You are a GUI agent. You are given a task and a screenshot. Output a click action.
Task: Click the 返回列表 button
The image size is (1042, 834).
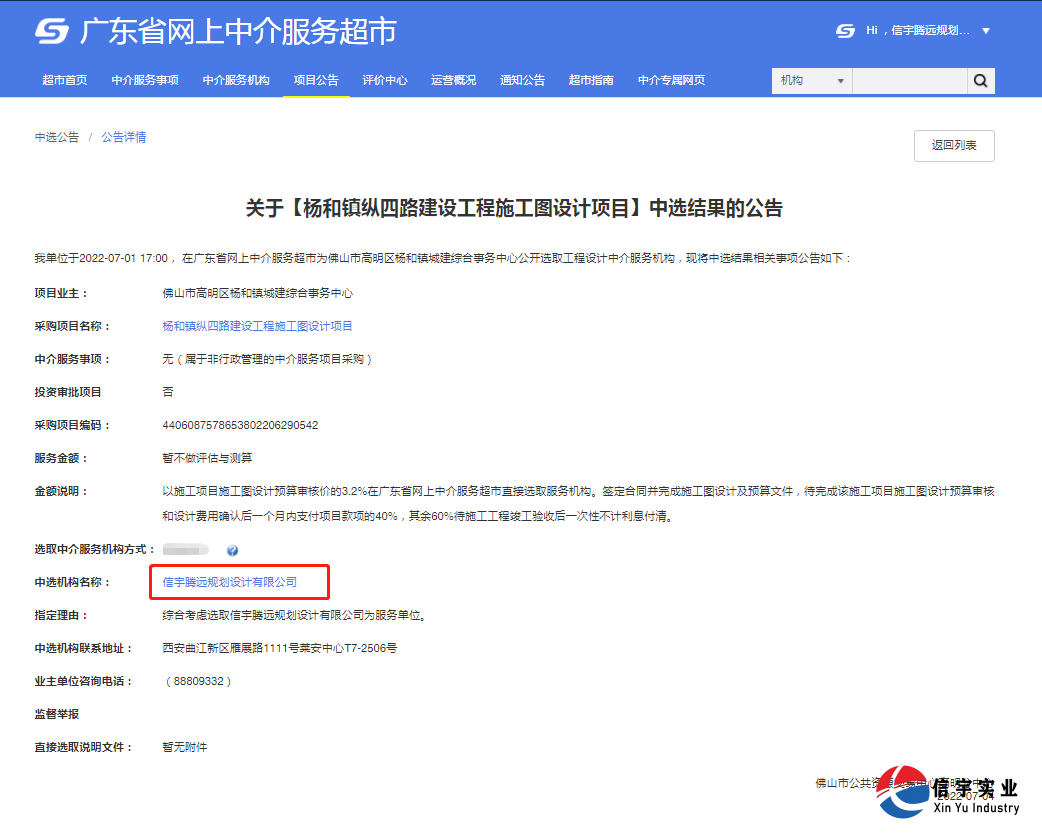(953, 145)
